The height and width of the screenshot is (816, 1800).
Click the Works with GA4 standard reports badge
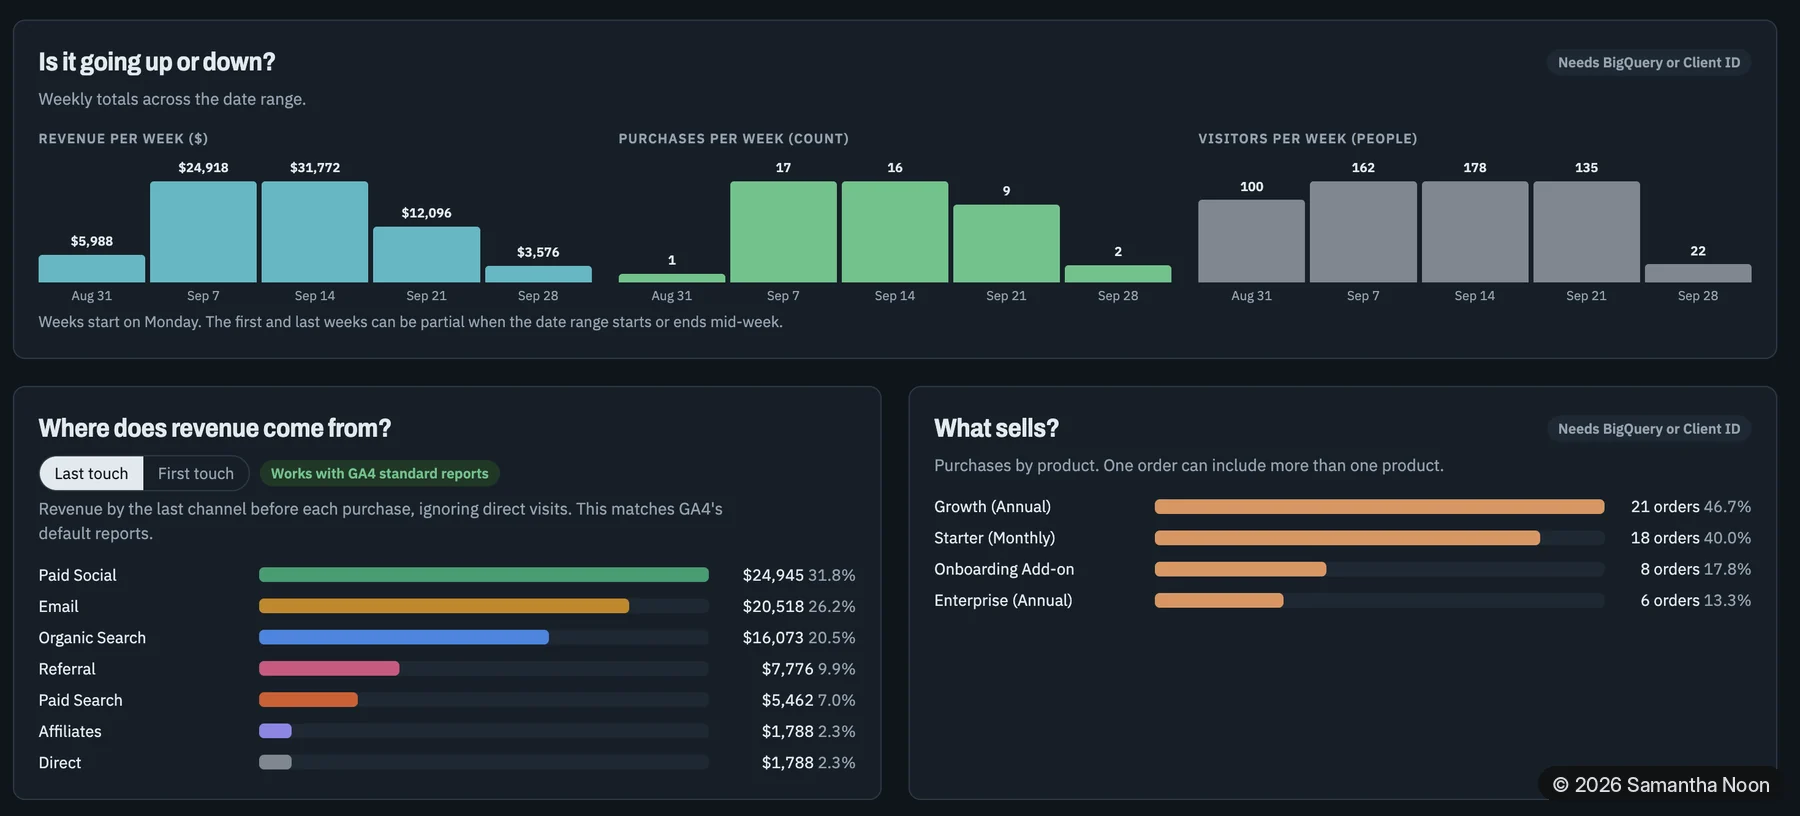pyautogui.click(x=380, y=473)
